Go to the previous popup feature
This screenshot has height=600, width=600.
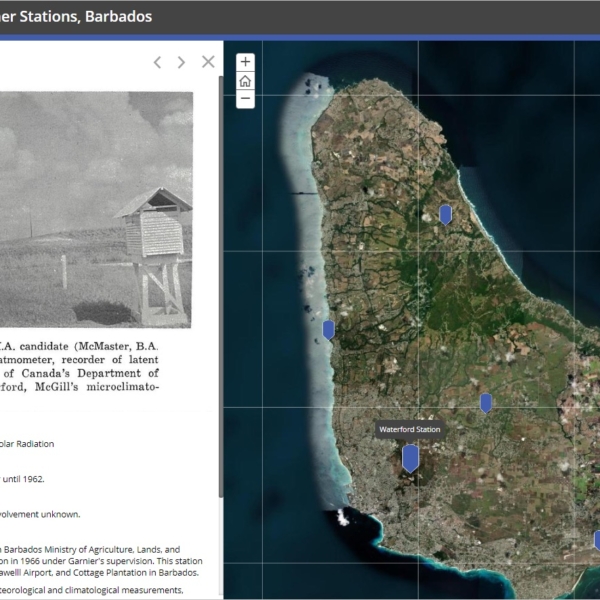157,62
